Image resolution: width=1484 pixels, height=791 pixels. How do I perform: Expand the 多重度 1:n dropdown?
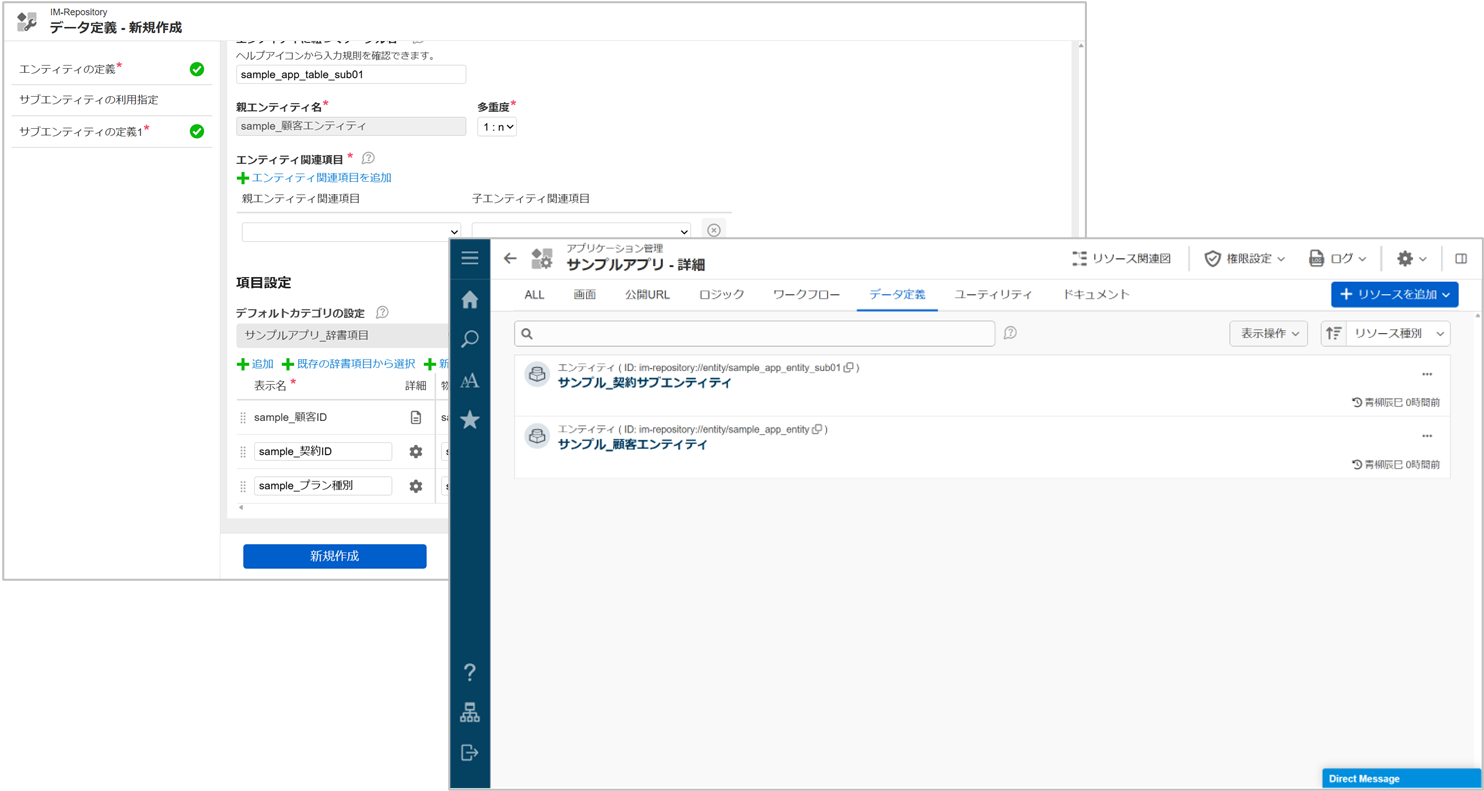496,127
